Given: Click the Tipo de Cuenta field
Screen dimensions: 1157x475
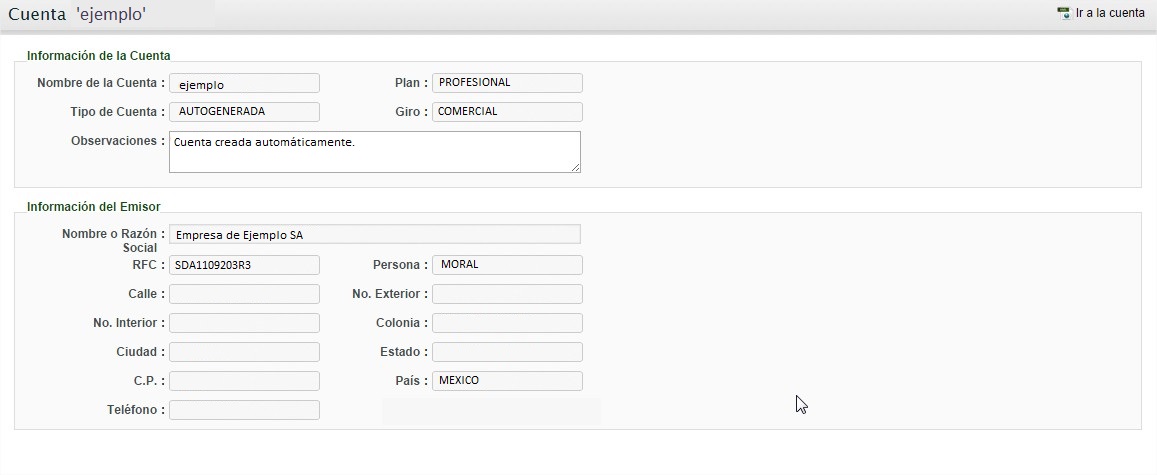Looking at the screenshot, I should point(244,112).
